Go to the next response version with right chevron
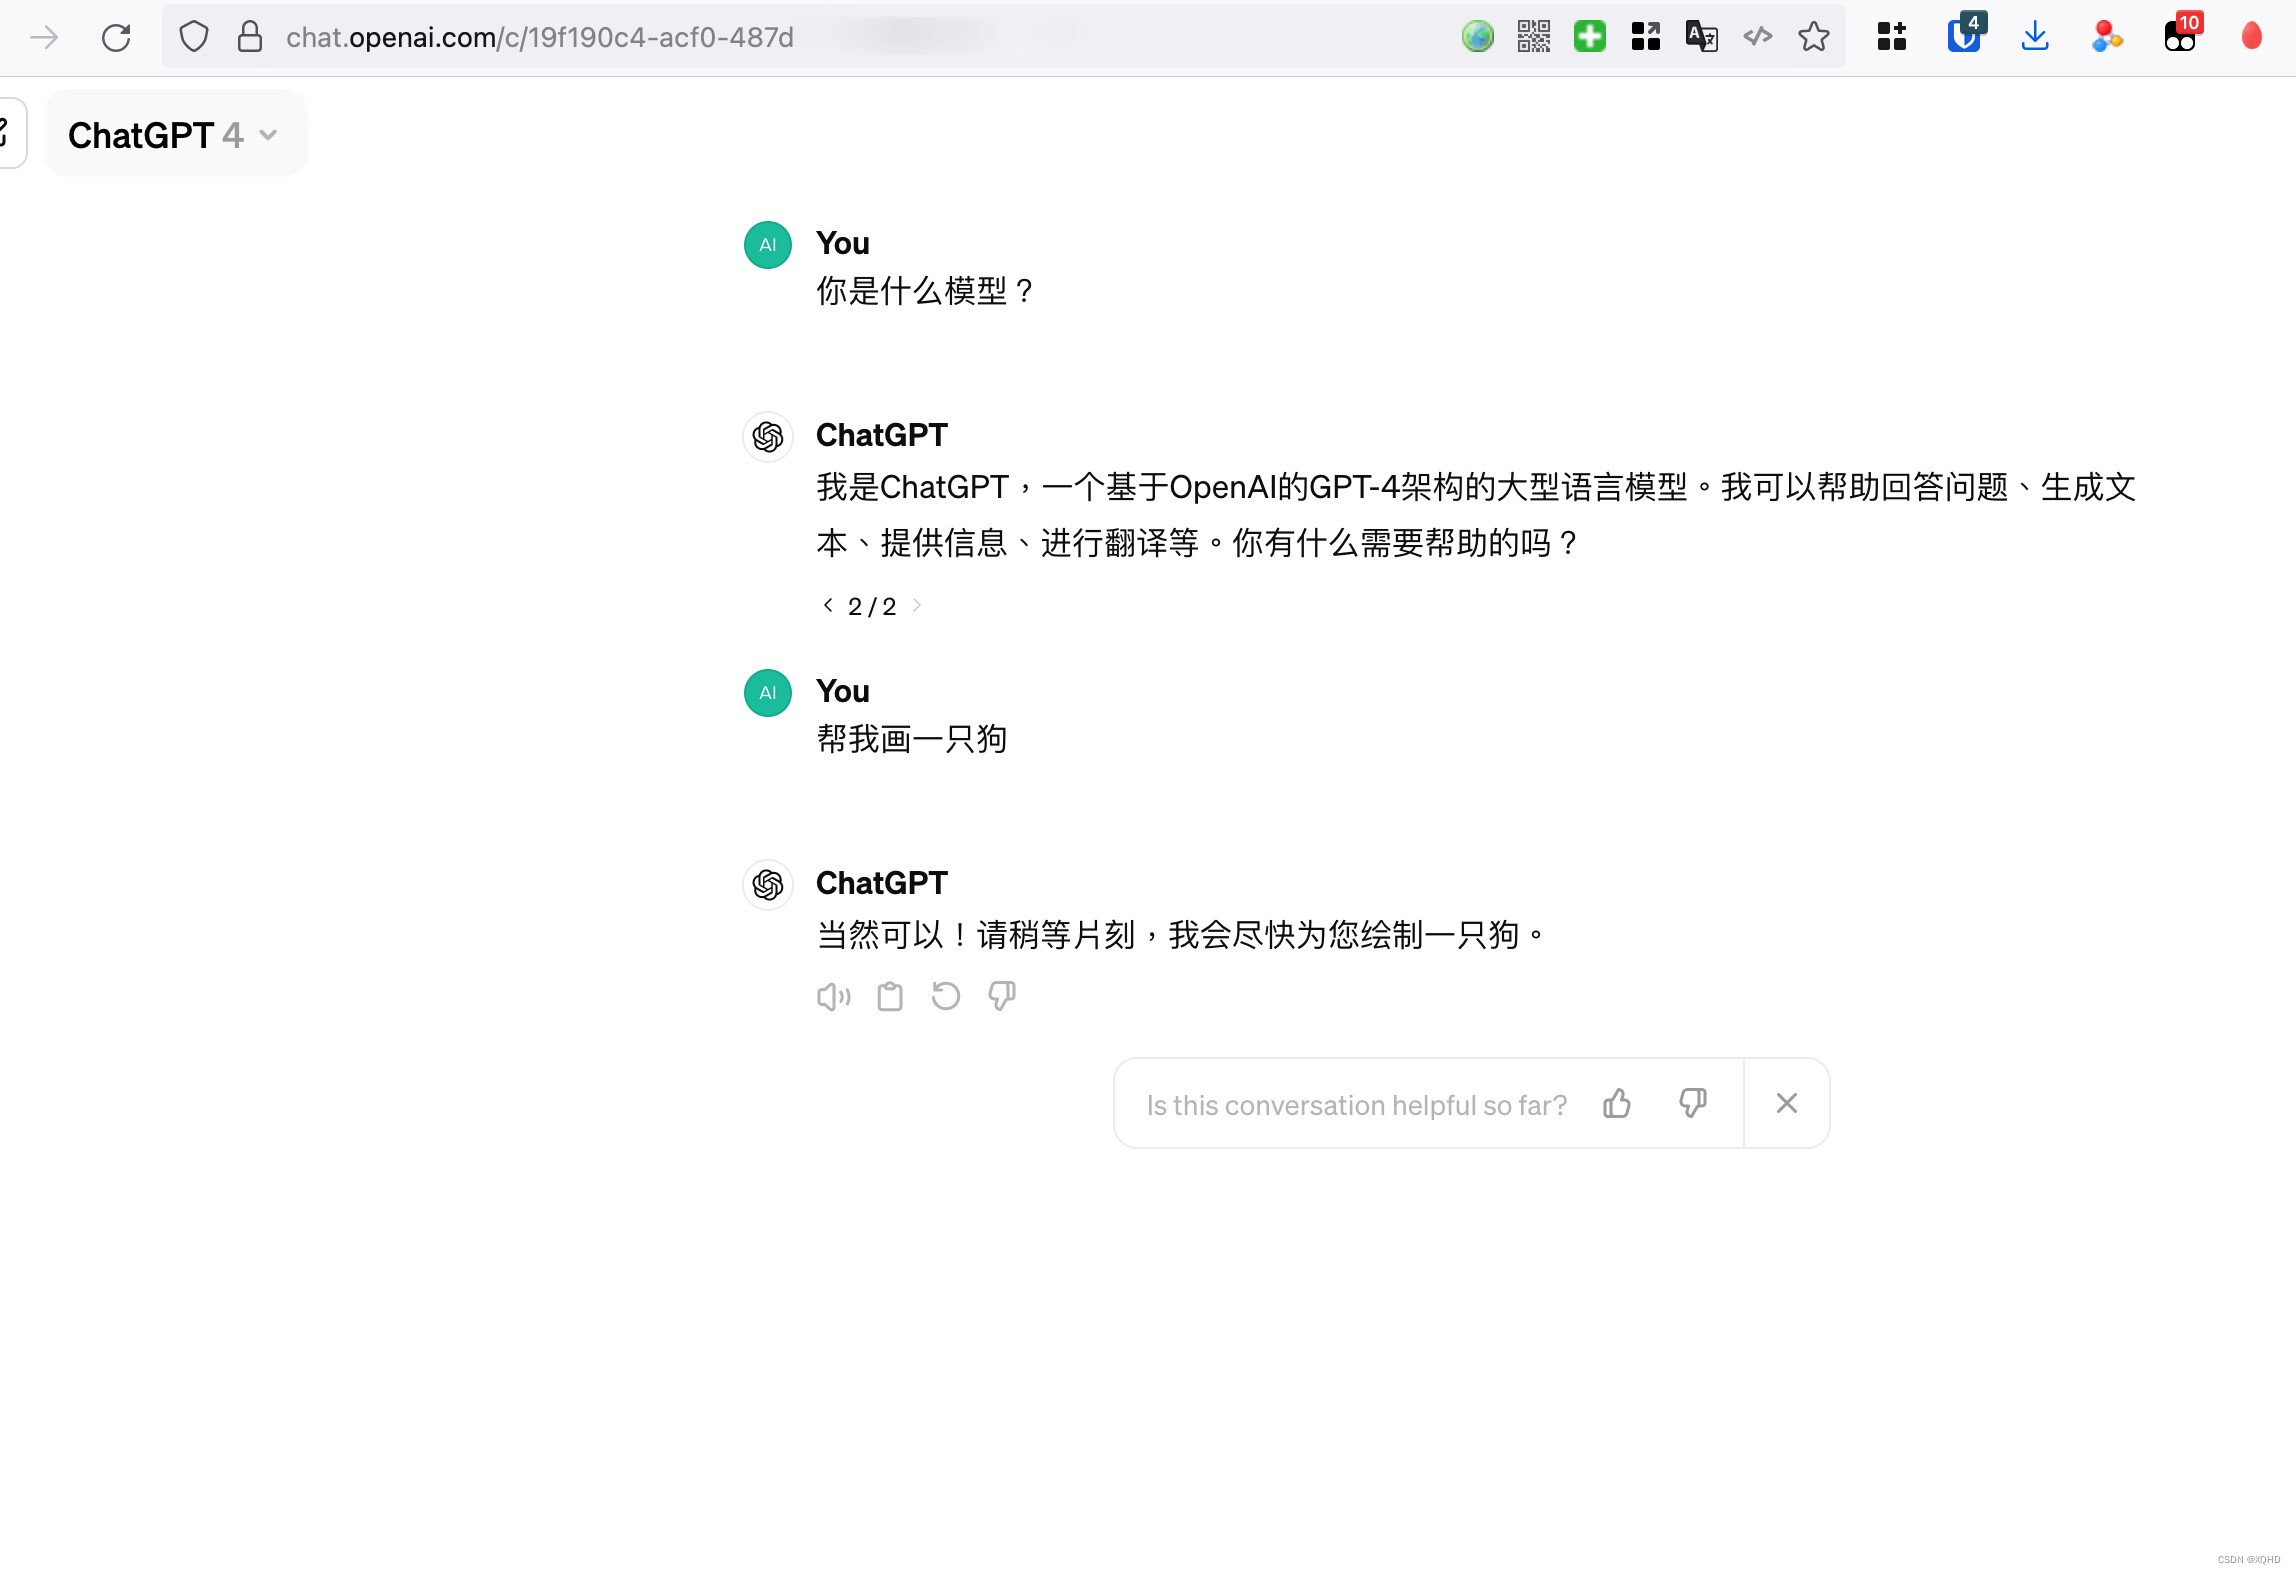Viewport: 2296px width, 1574px height. (916, 605)
